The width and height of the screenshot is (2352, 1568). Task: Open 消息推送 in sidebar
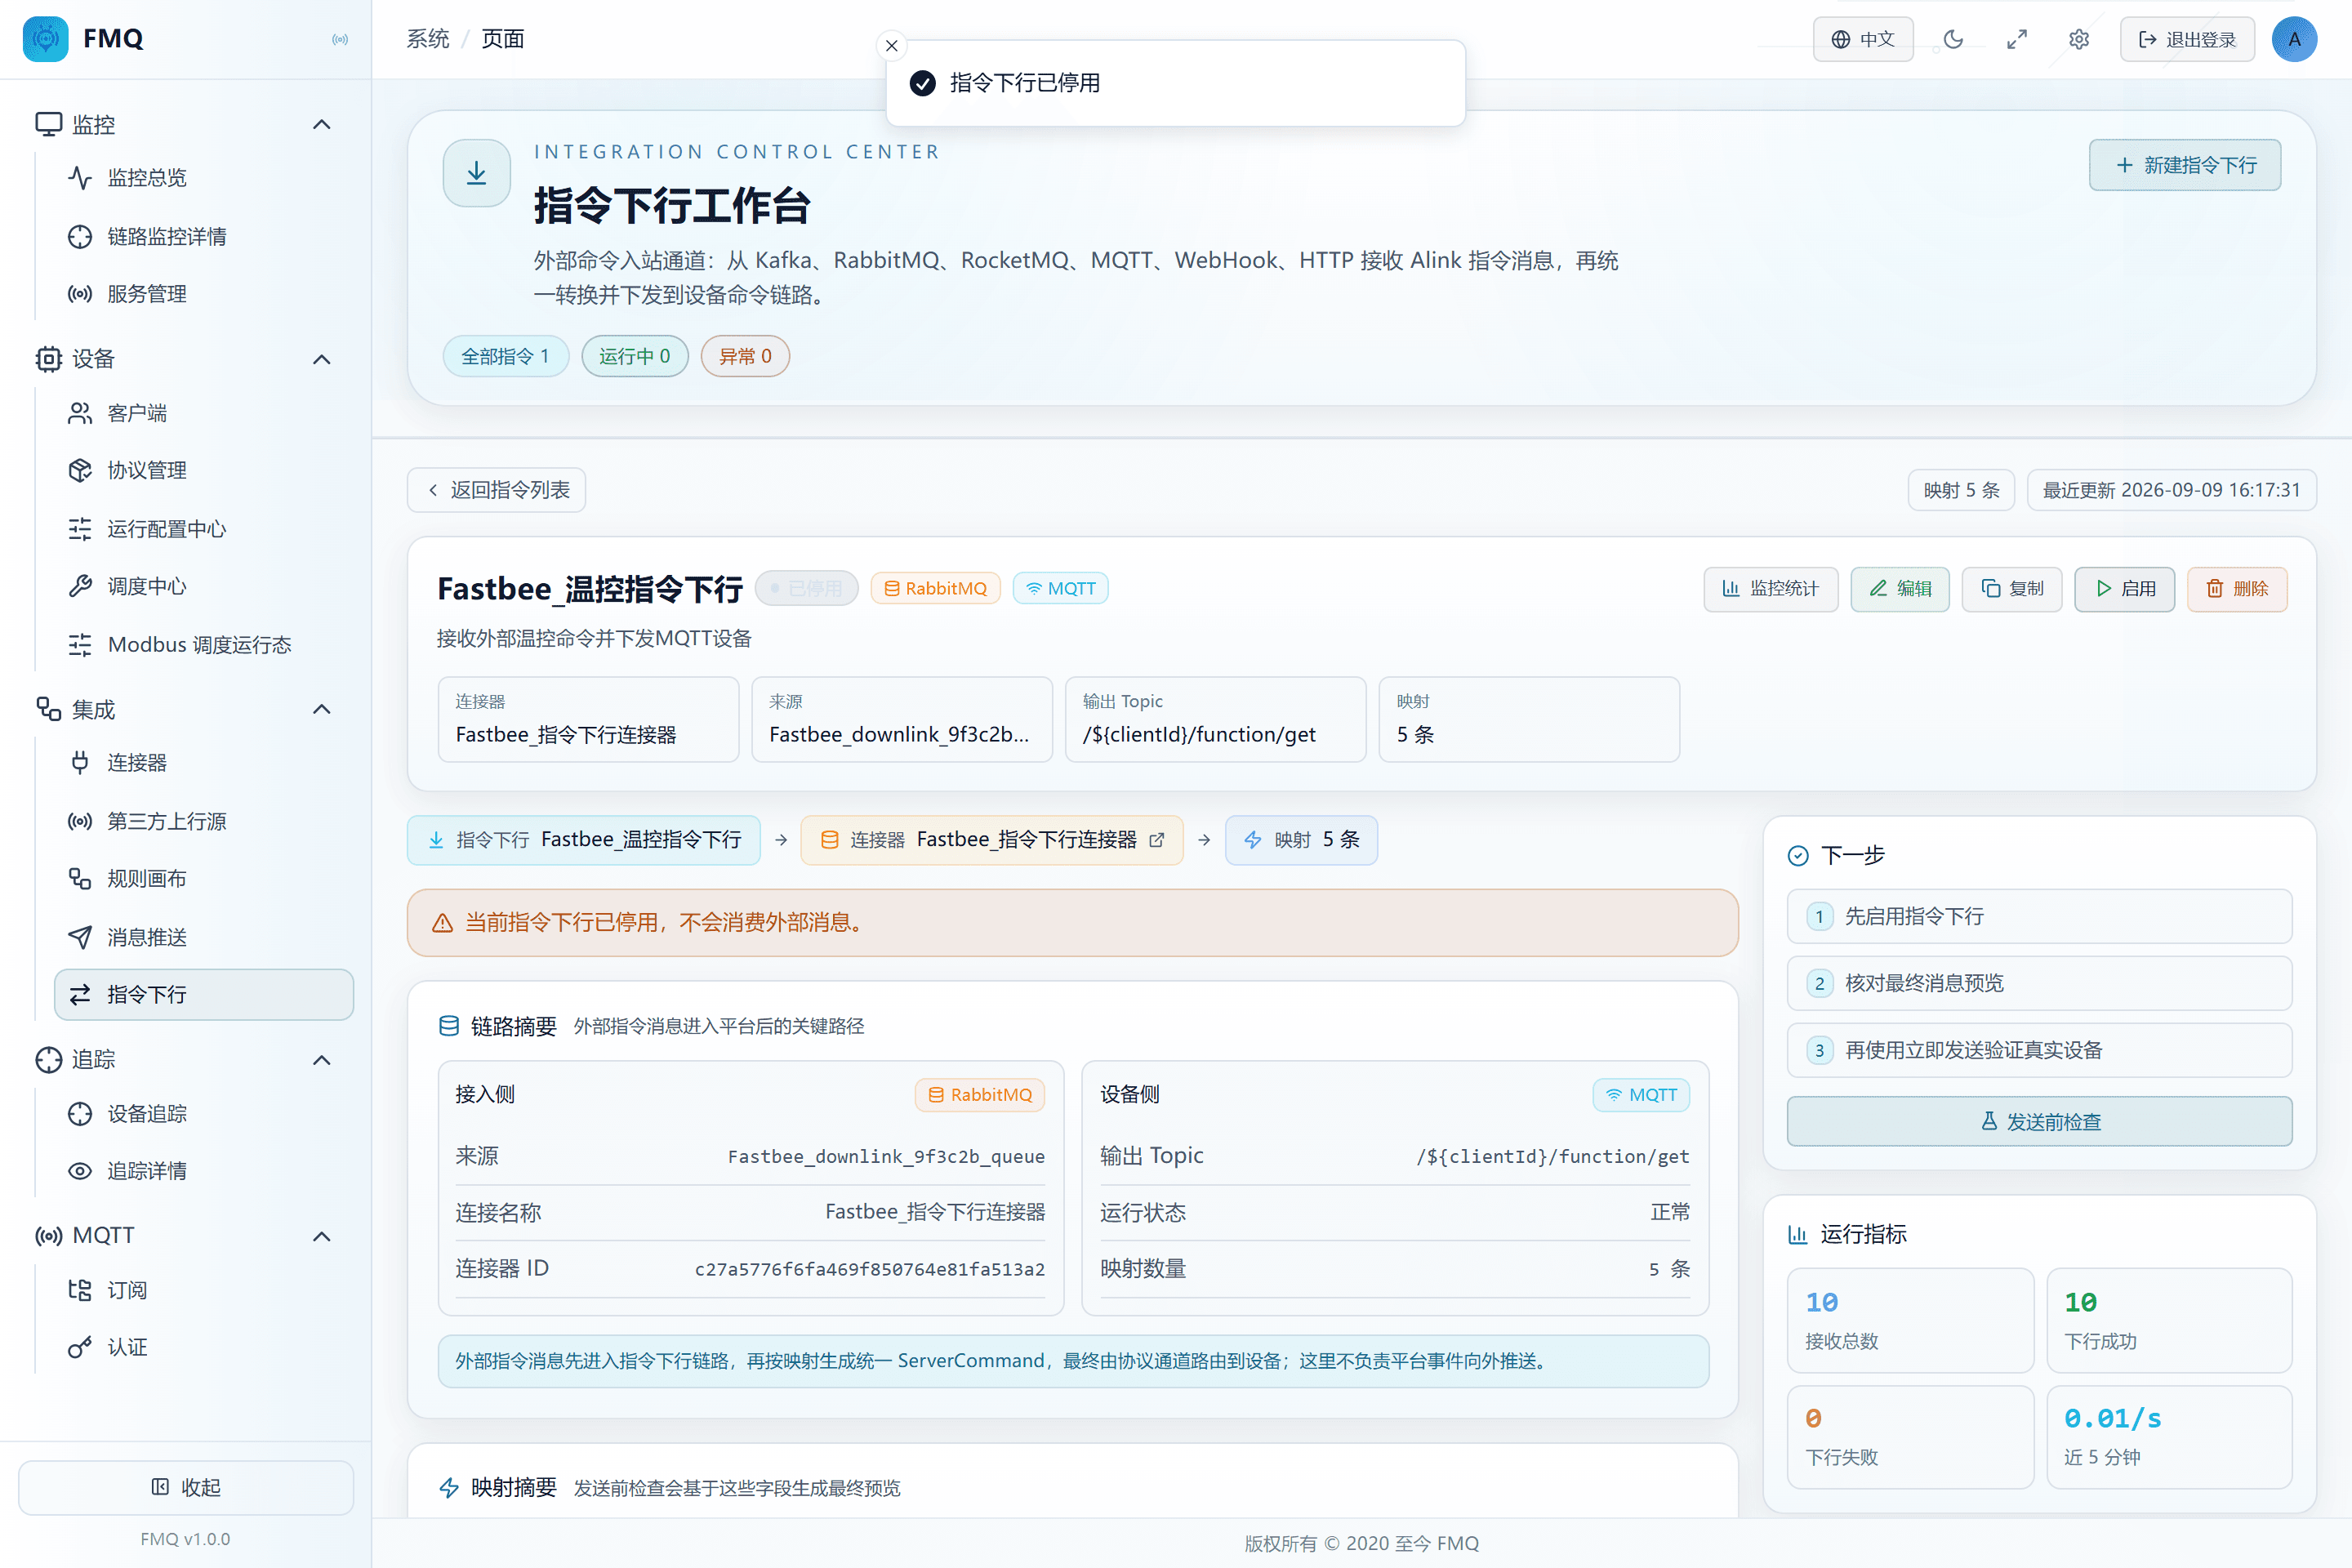(204, 937)
